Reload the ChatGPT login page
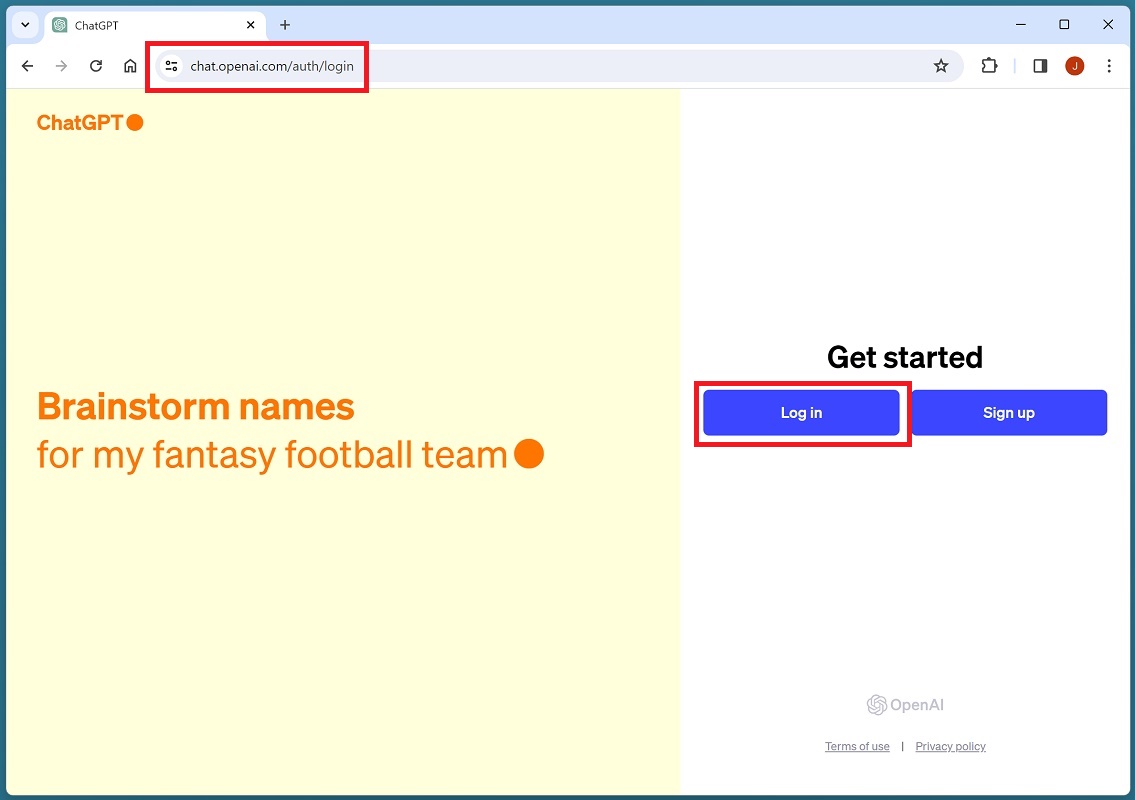The image size is (1135, 800). [x=96, y=66]
